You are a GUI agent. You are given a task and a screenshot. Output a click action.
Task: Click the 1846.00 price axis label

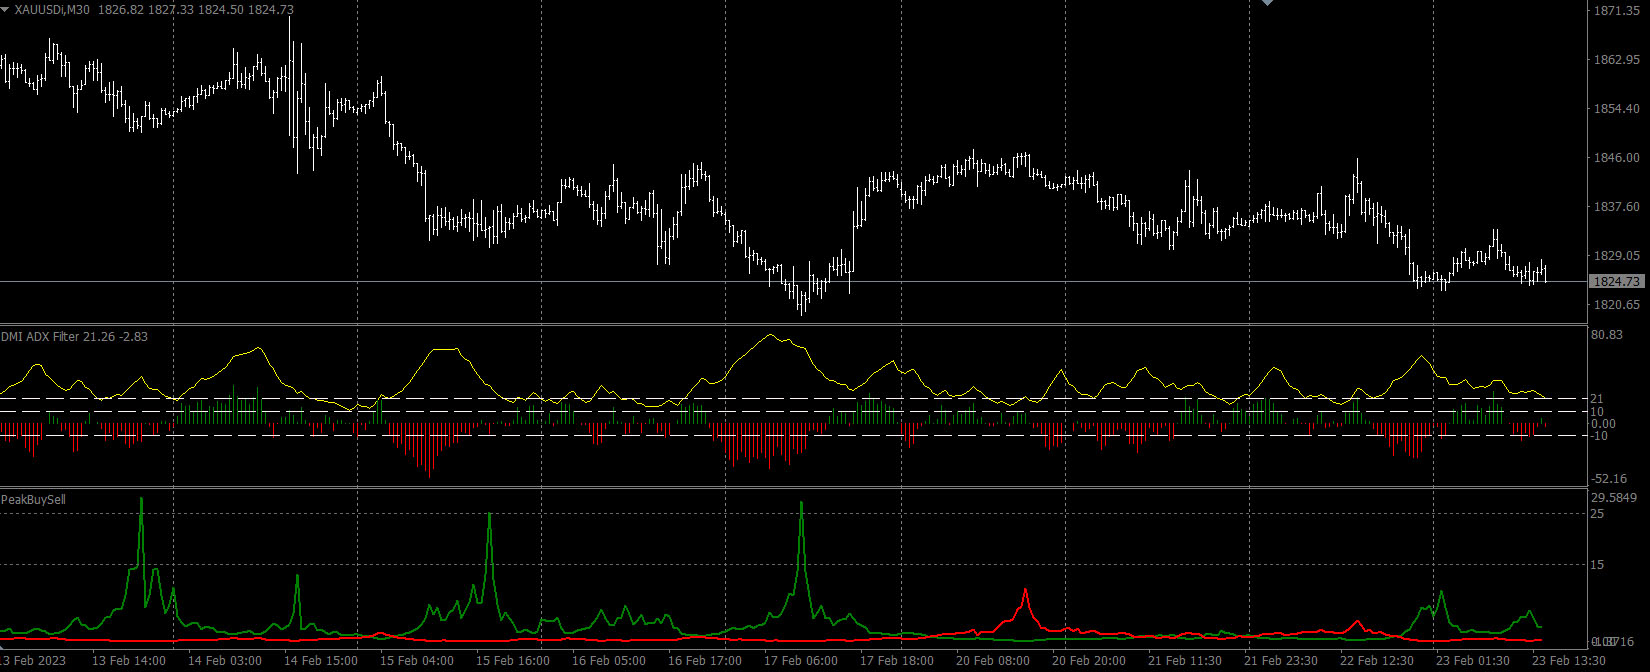point(1616,158)
